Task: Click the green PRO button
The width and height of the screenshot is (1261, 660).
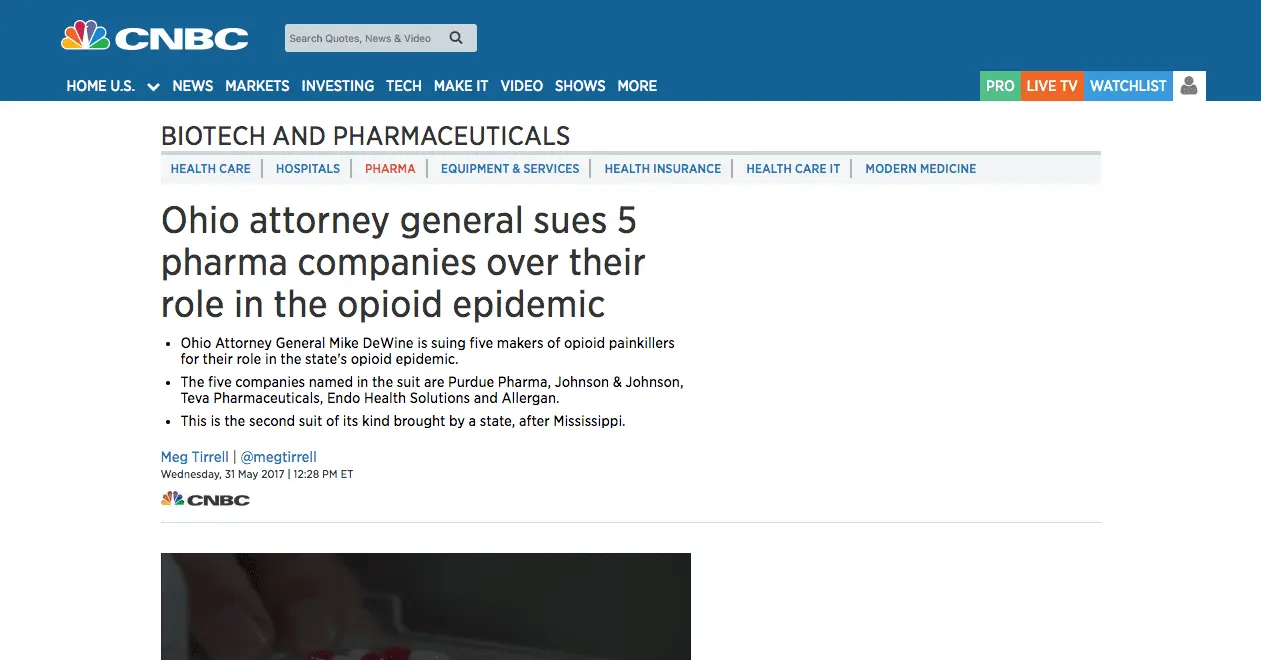Action: point(1000,86)
